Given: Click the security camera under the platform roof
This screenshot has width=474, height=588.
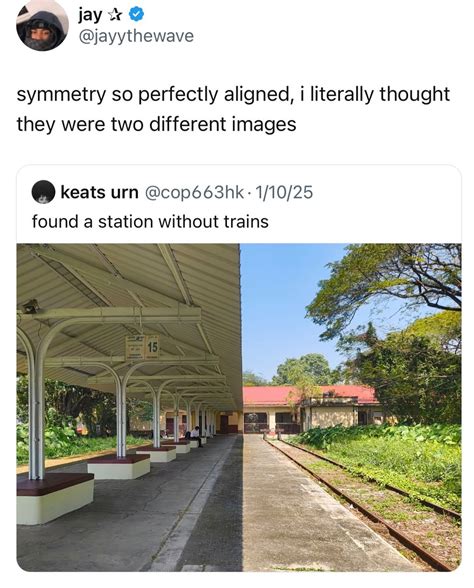Looking at the screenshot, I should tap(31, 306).
